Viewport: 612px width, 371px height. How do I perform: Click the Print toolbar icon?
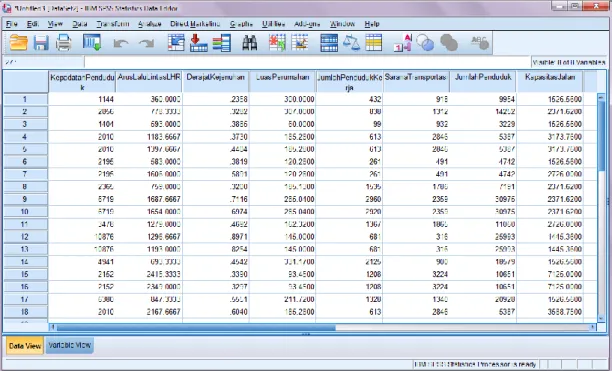click(x=63, y=43)
